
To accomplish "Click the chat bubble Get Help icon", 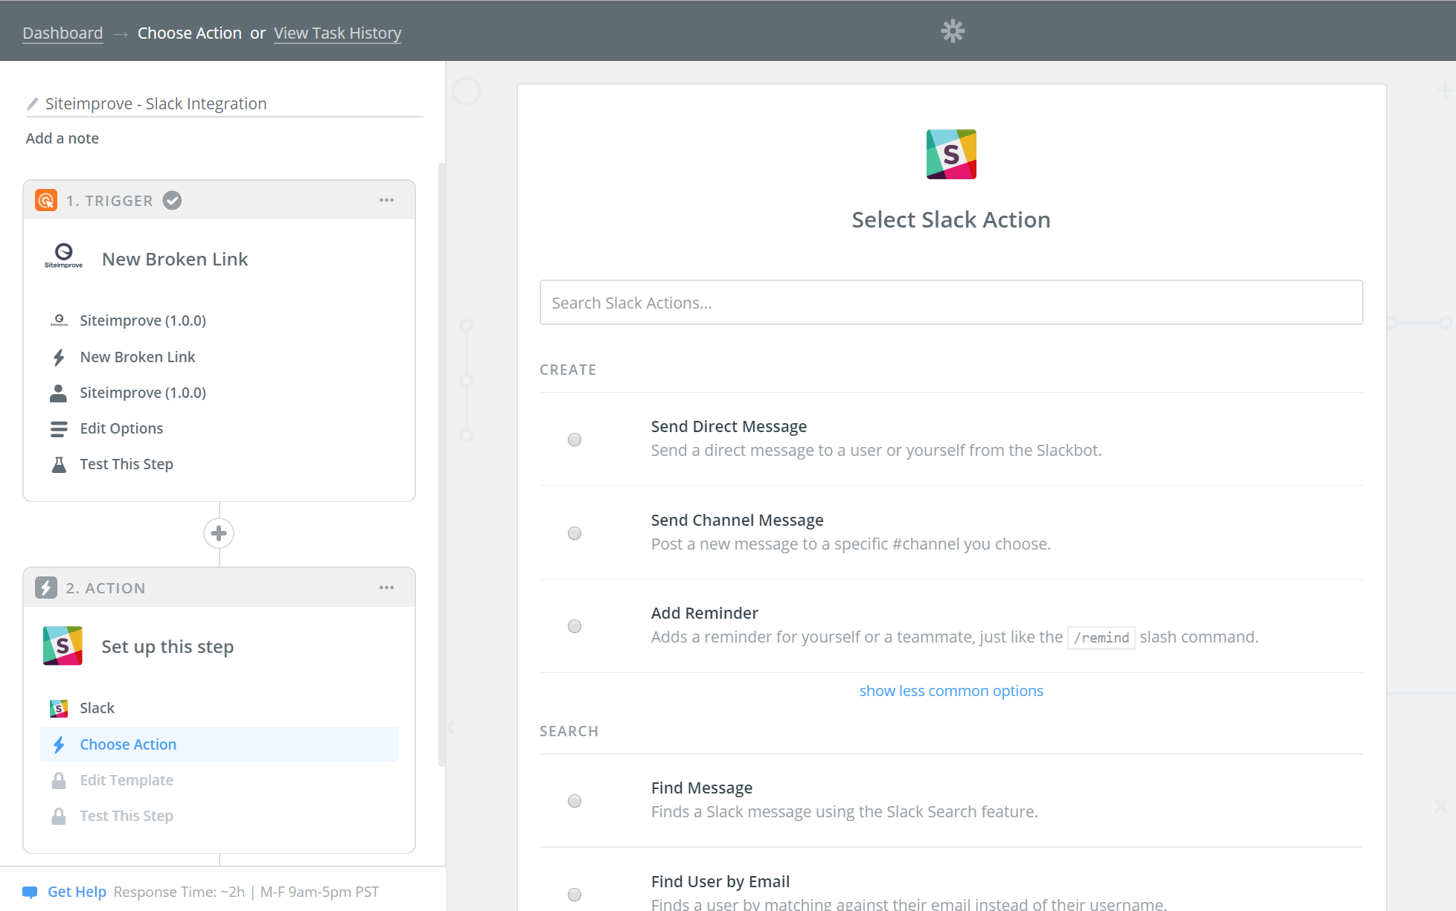I will point(30,892).
